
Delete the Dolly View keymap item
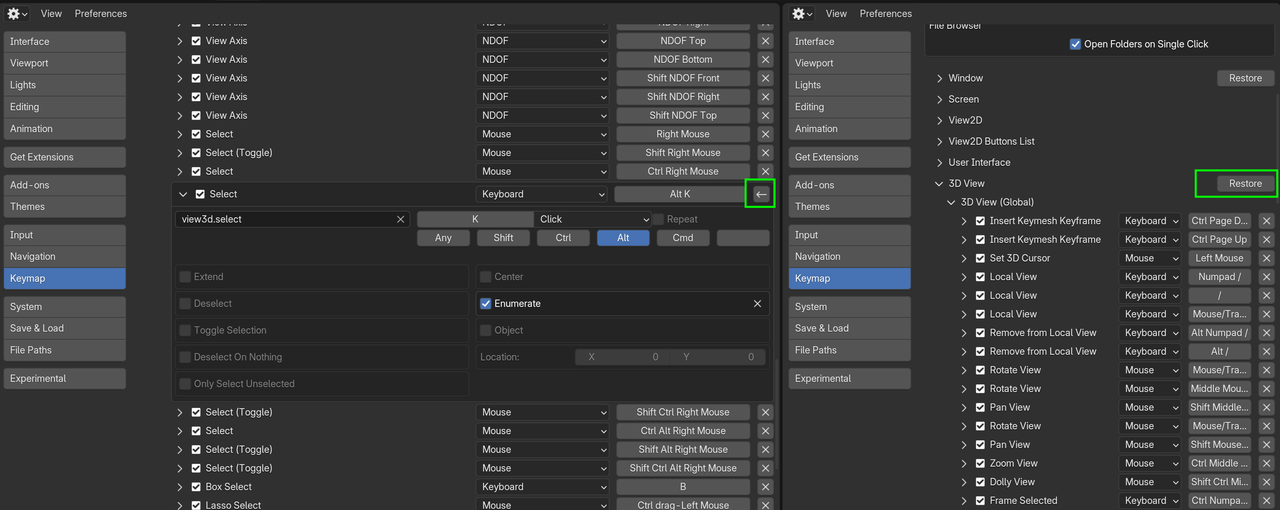[1266, 482]
